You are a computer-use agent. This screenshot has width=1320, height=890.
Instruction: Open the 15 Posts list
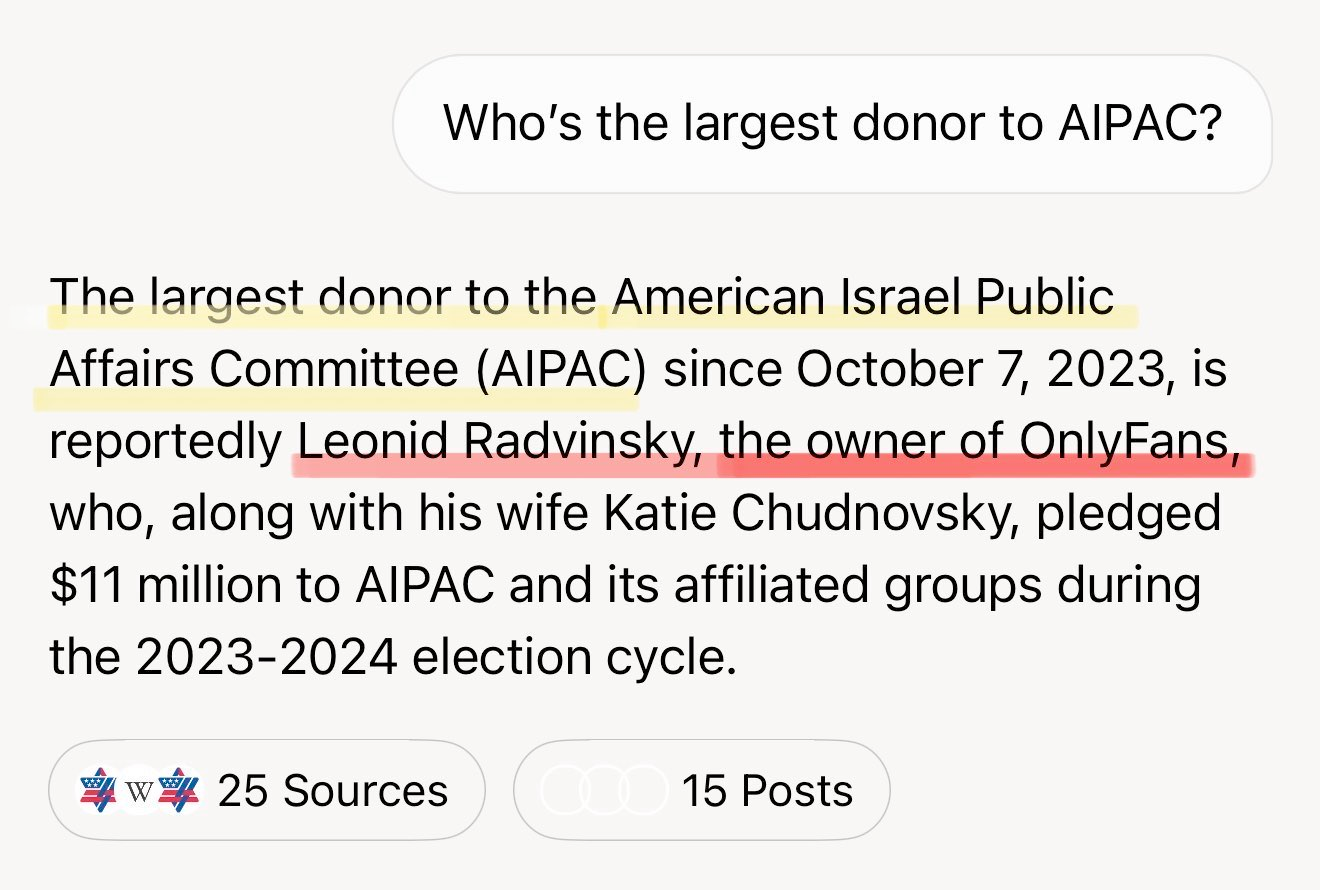pos(767,791)
